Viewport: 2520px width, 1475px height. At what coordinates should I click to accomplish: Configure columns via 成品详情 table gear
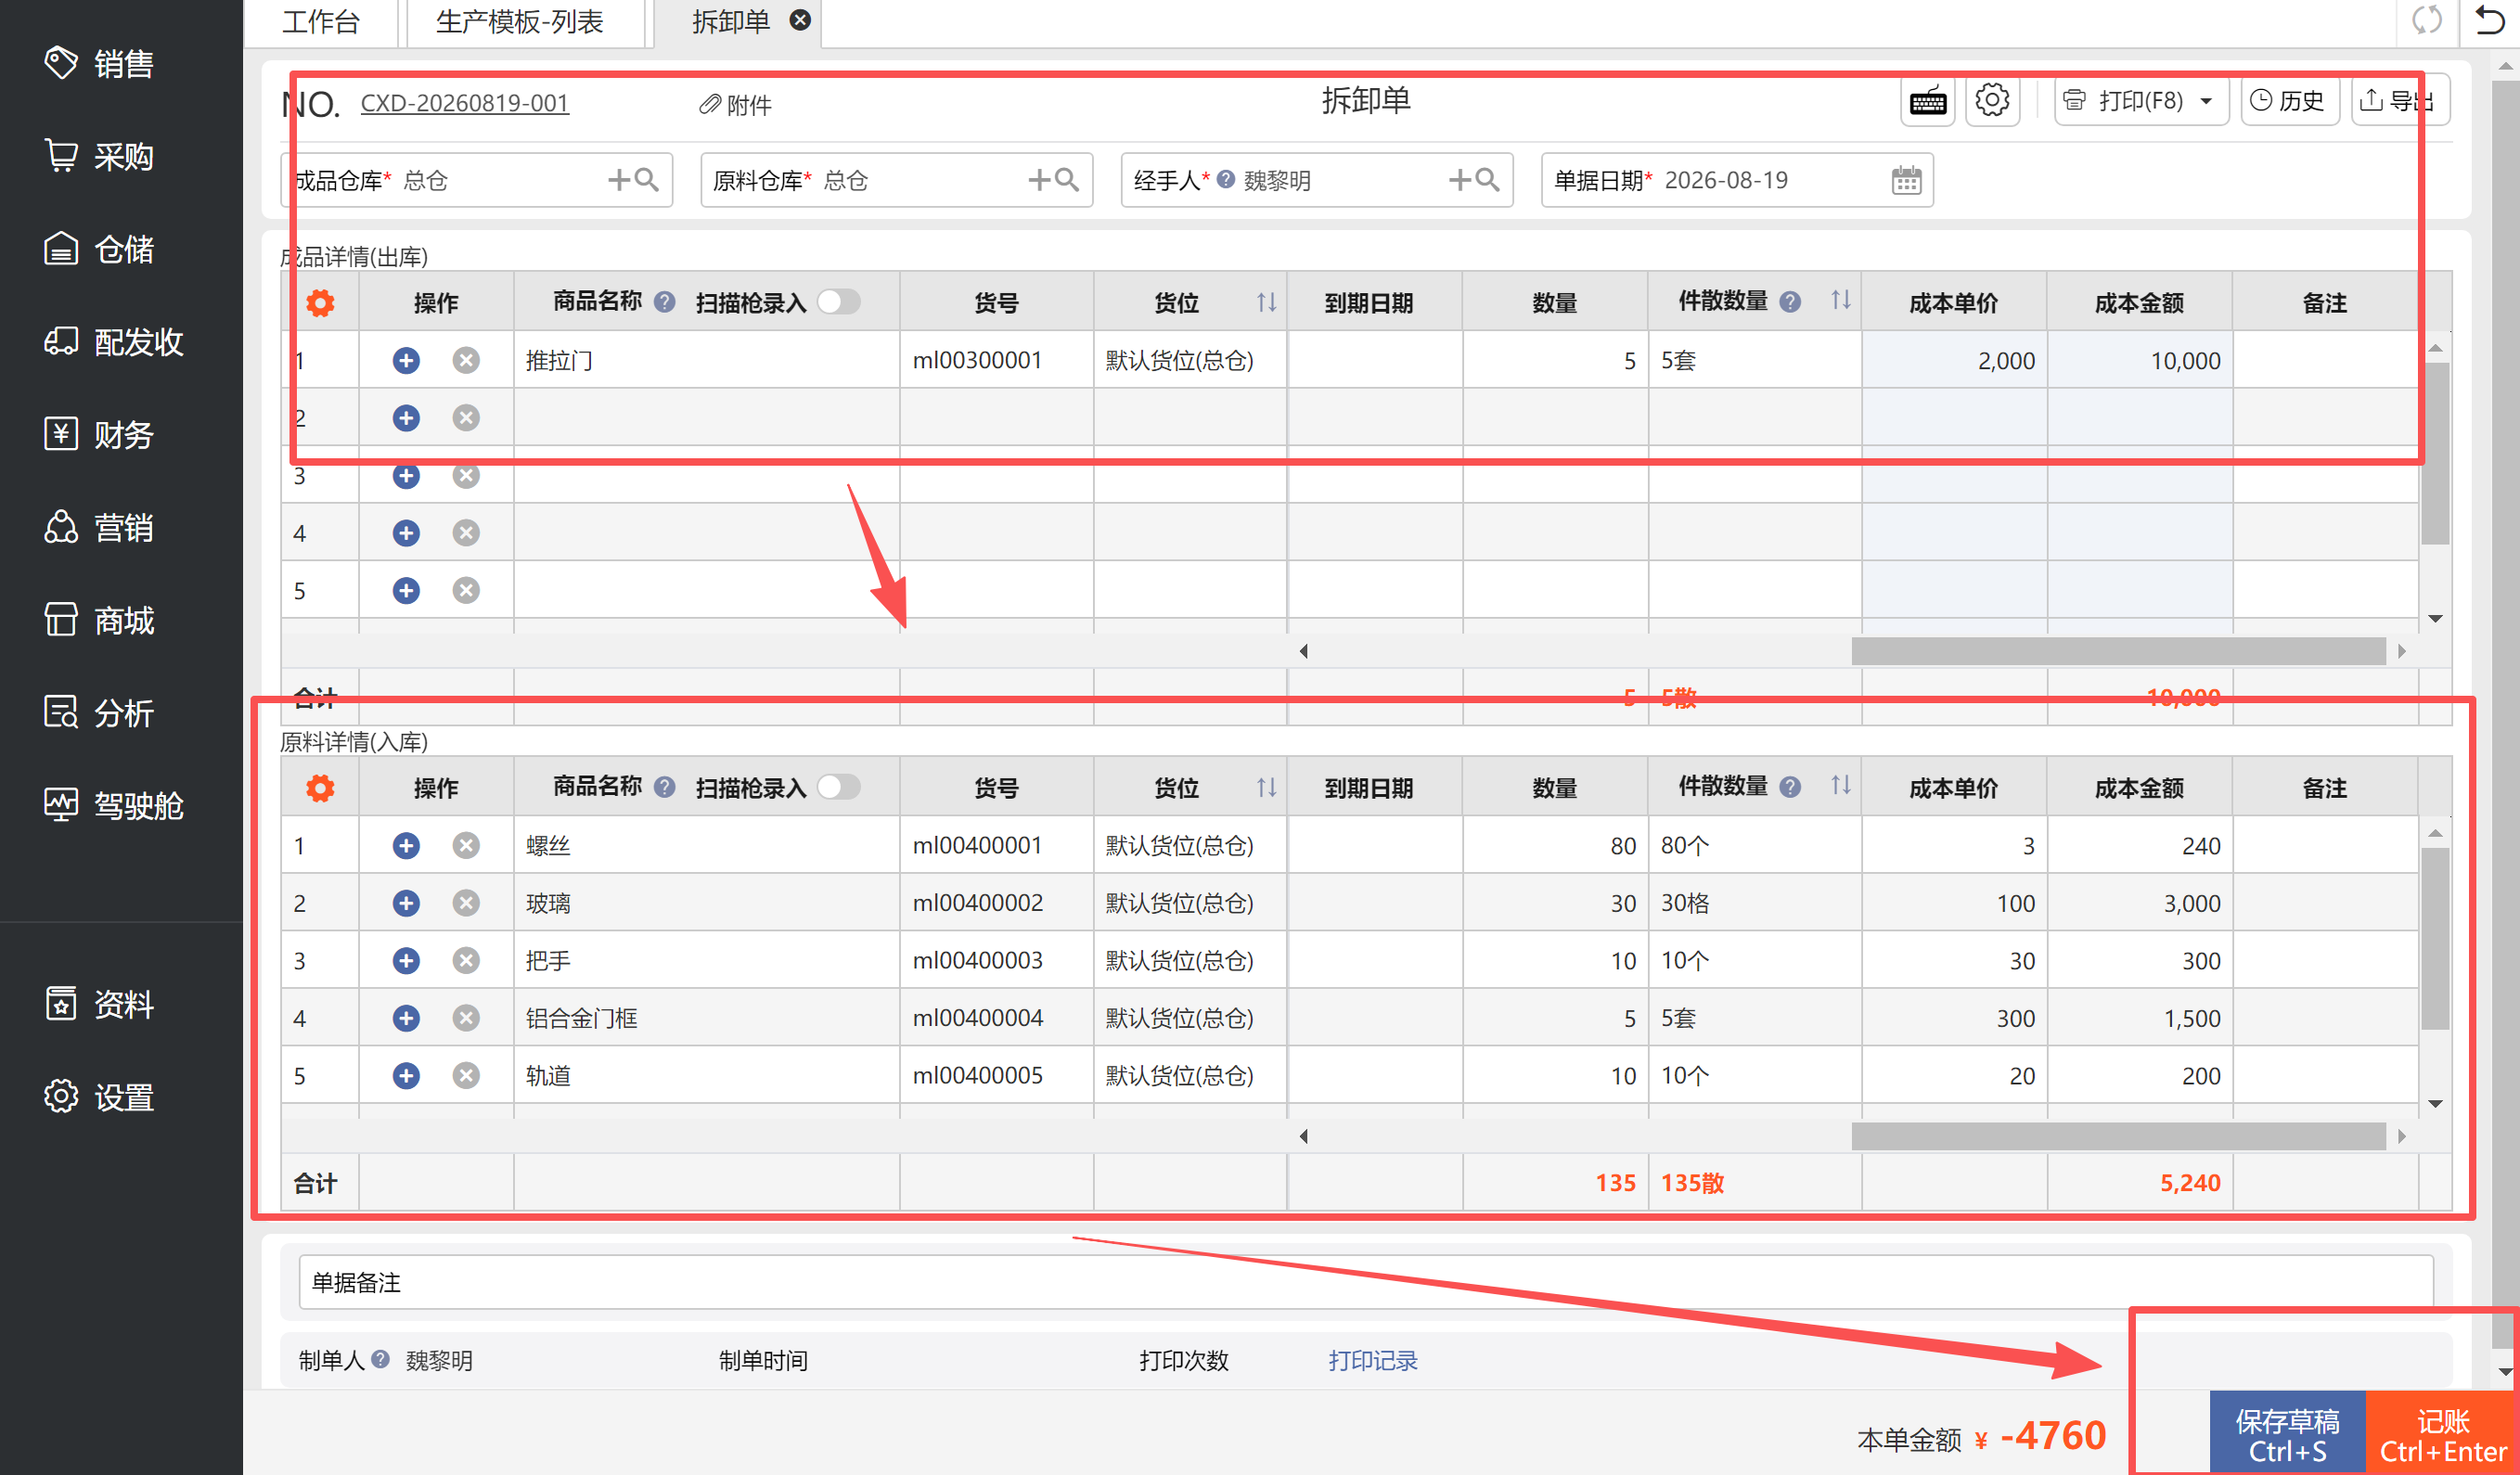point(320,302)
